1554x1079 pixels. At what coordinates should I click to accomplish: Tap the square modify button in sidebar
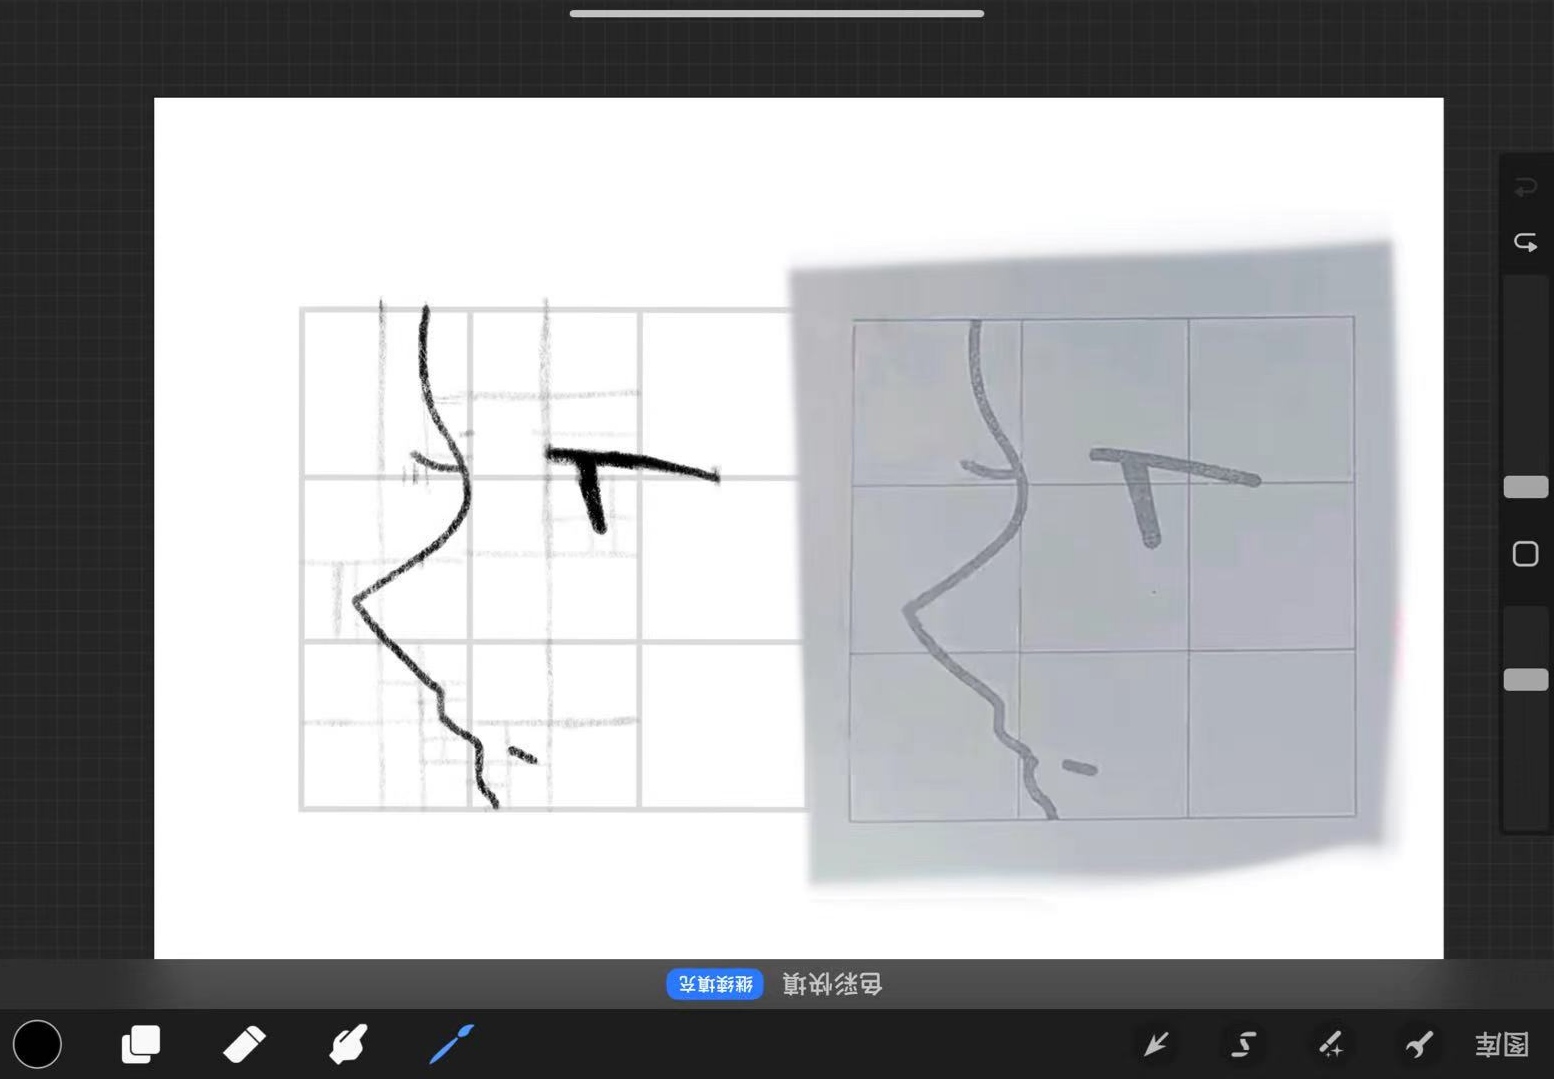point(1525,554)
